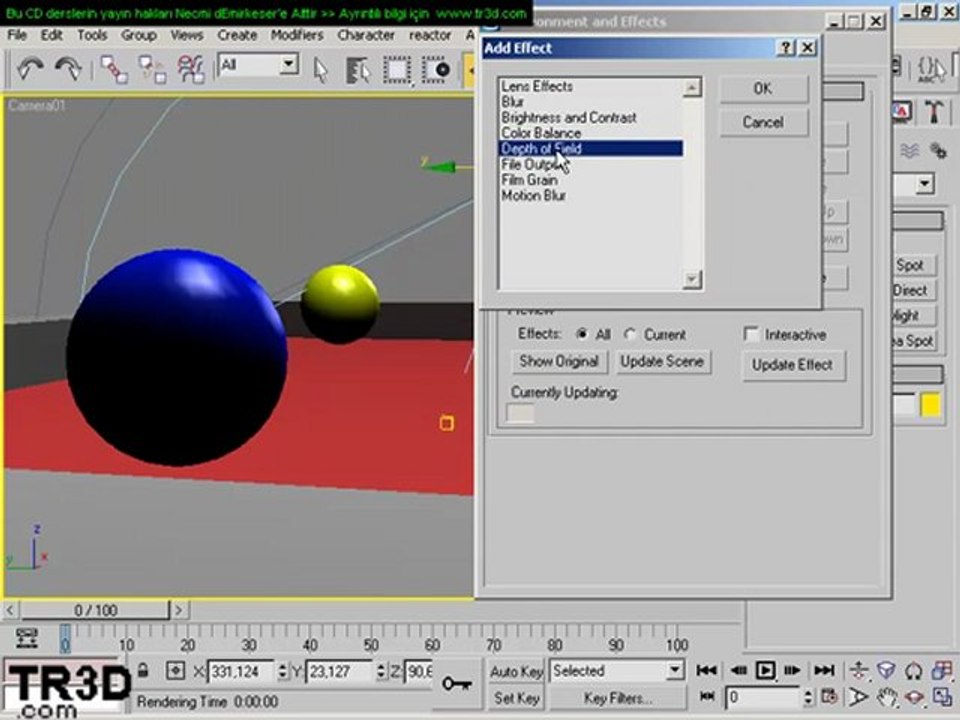Viewport: 960px width, 720px height.
Task: Click the current frame spinner arrows
Action: (x=808, y=697)
